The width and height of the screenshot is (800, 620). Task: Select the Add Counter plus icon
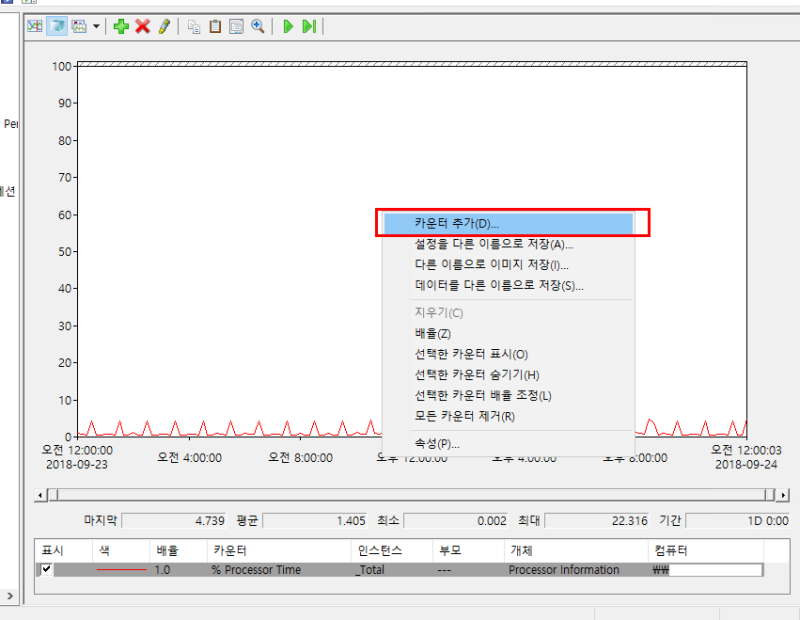(121, 27)
